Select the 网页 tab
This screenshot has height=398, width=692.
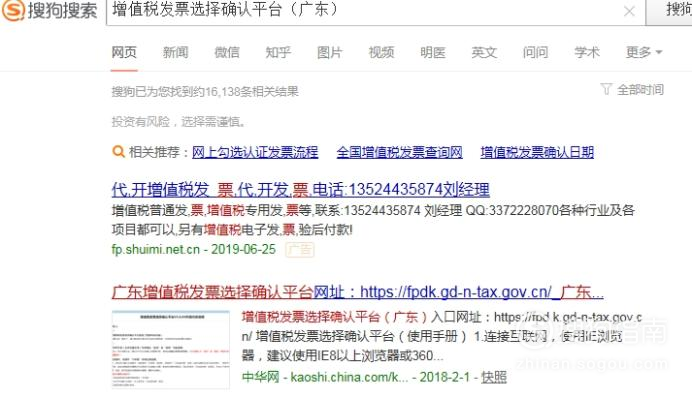124,52
